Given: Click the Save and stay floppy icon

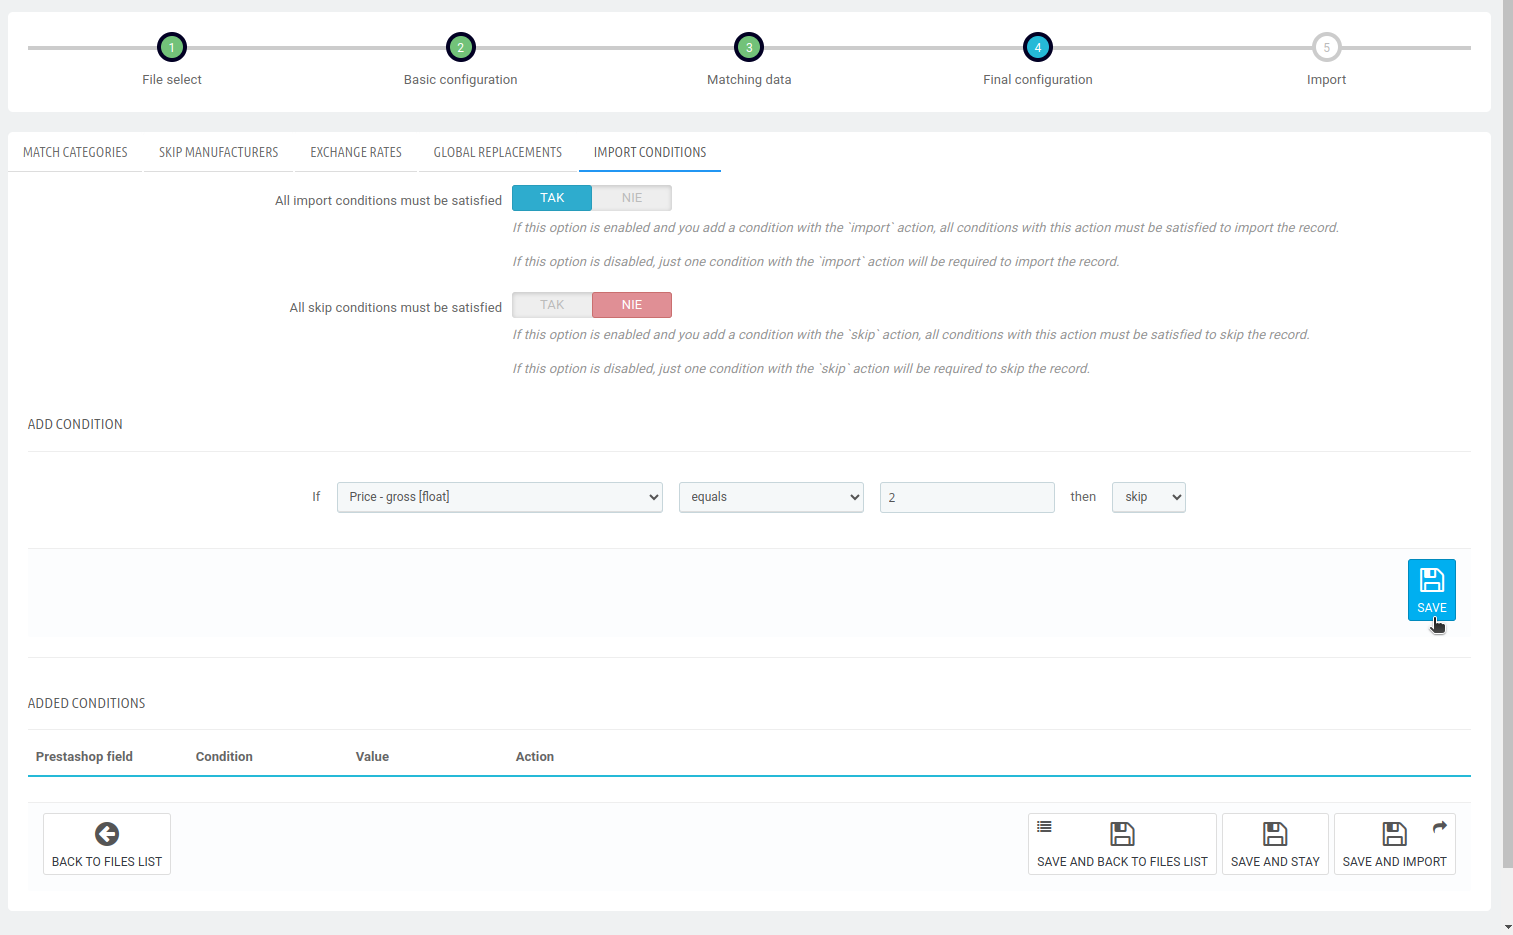Looking at the screenshot, I should (x=1275, y=834).
